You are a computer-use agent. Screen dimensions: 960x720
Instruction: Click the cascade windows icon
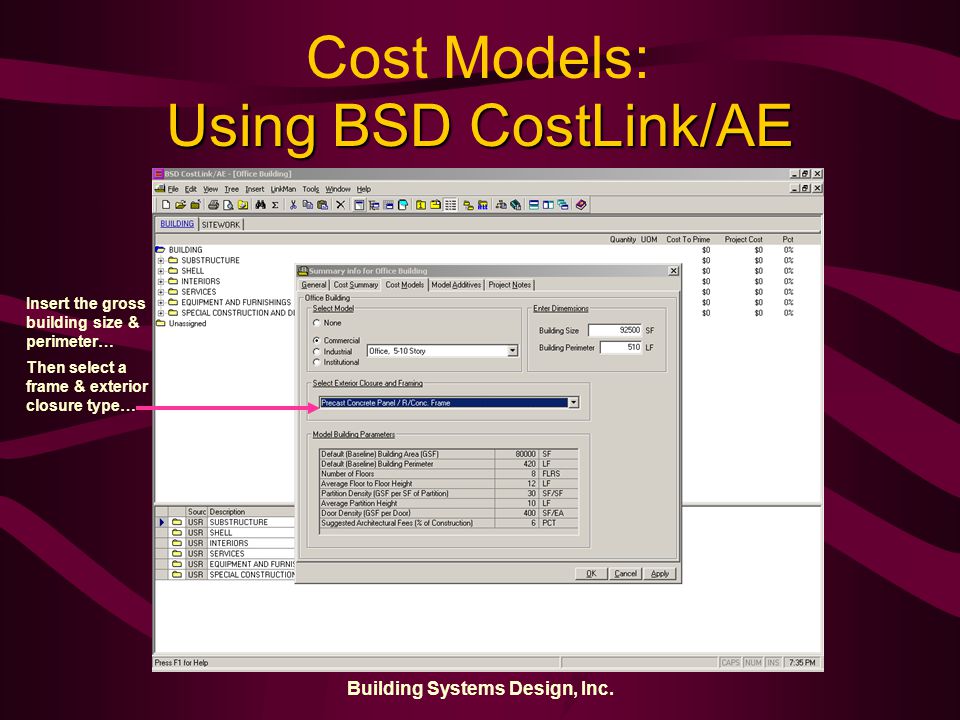563,204
